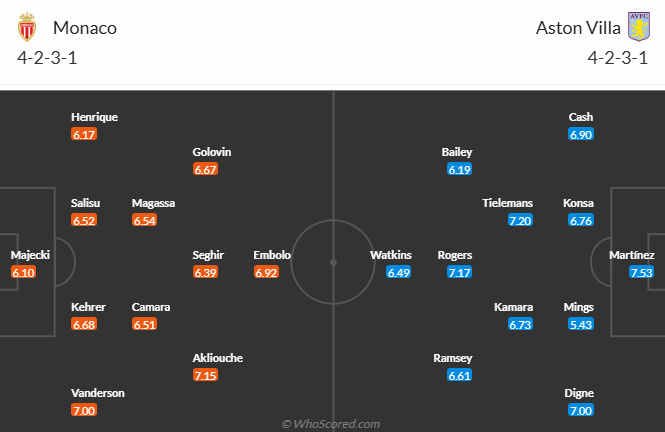Click Vanderson's 7.00 rating badge
This screenshot has width=665, height=432.
pyautogui.click(x=84, y=410)
